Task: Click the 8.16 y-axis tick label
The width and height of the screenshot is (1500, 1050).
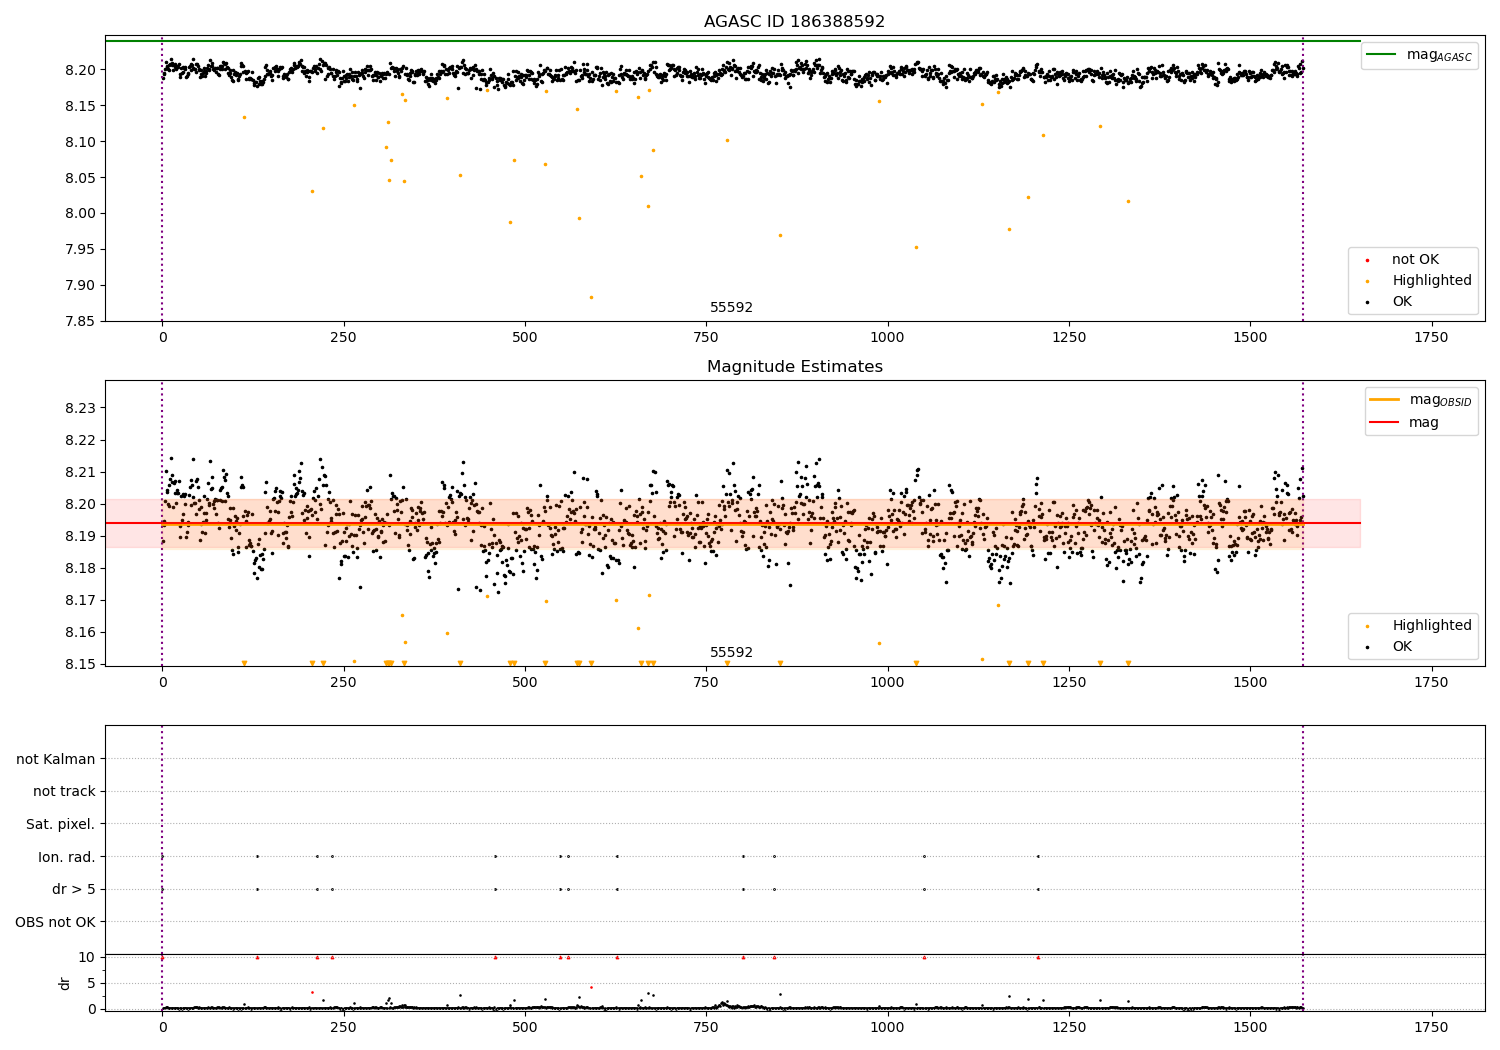Action: [x=81, y=632]
